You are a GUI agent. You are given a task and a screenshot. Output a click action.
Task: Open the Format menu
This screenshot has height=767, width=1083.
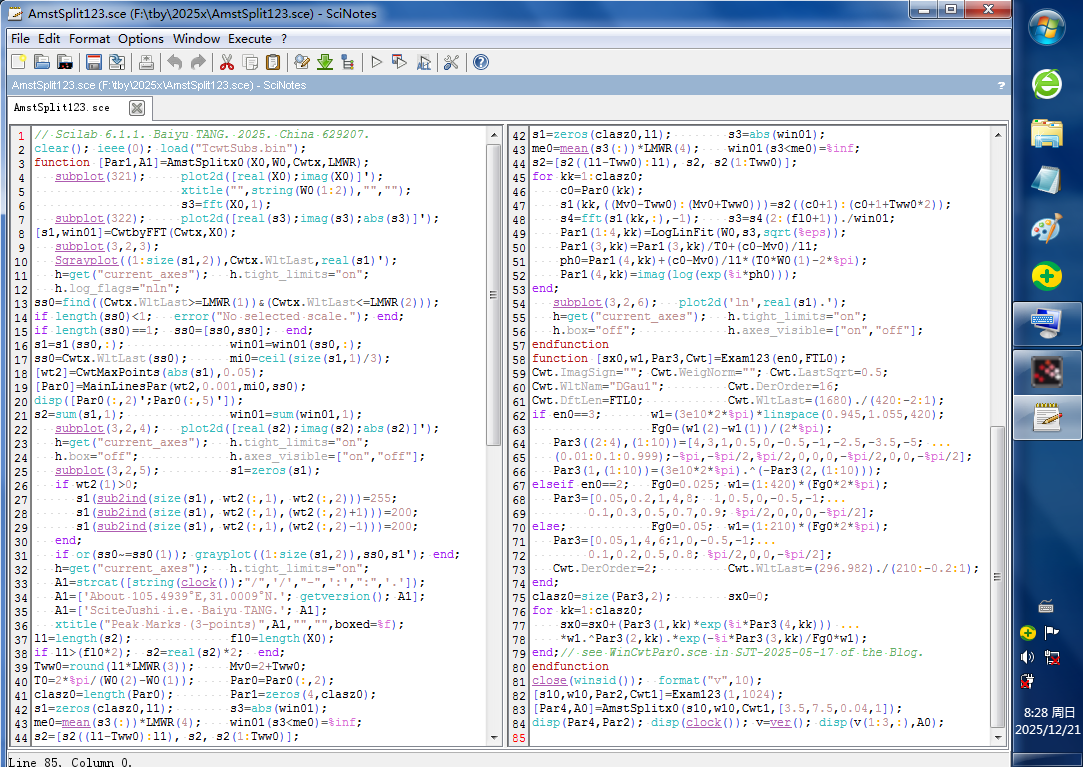click(x=89, y=38)
